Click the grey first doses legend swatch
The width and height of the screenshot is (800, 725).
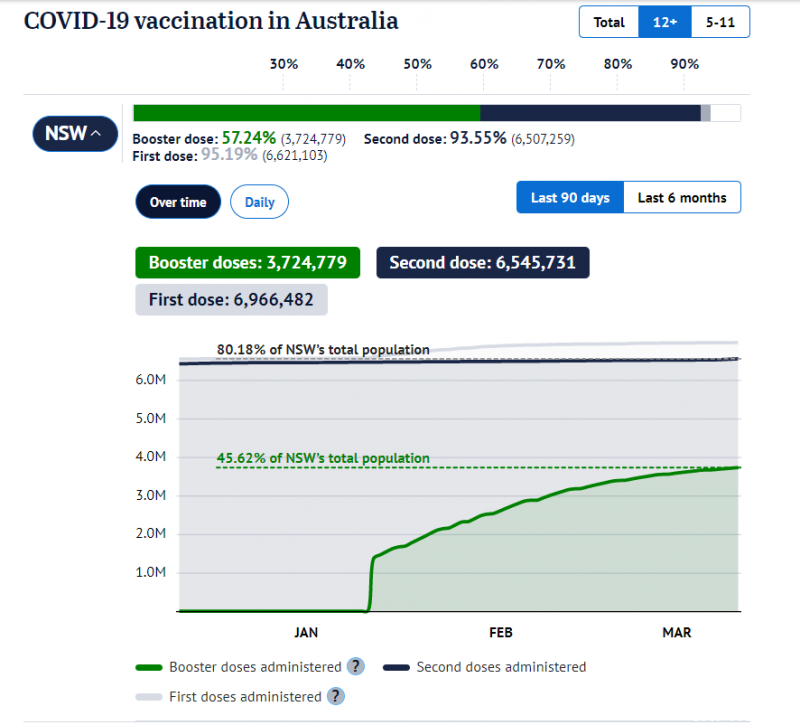(x=149, y=697)
